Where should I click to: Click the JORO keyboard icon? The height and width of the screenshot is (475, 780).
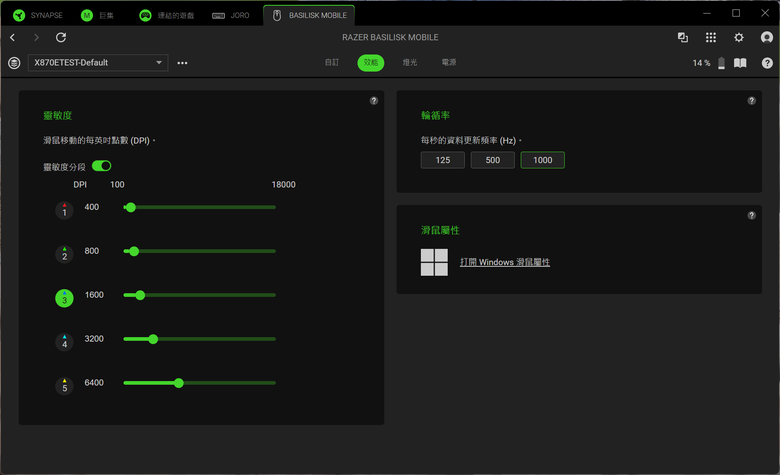[218, 16]
